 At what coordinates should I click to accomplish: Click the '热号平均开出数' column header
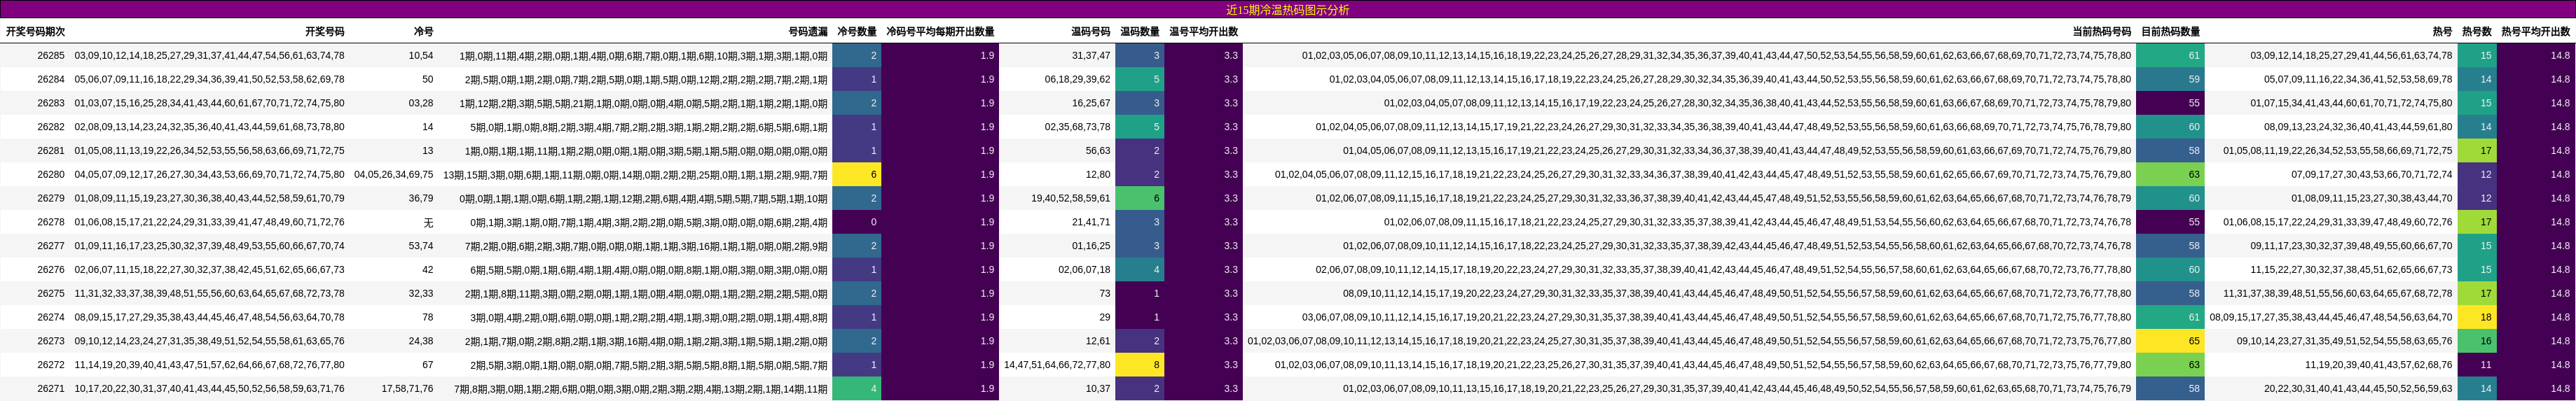pyautogui.click(x=2535, y=32)
